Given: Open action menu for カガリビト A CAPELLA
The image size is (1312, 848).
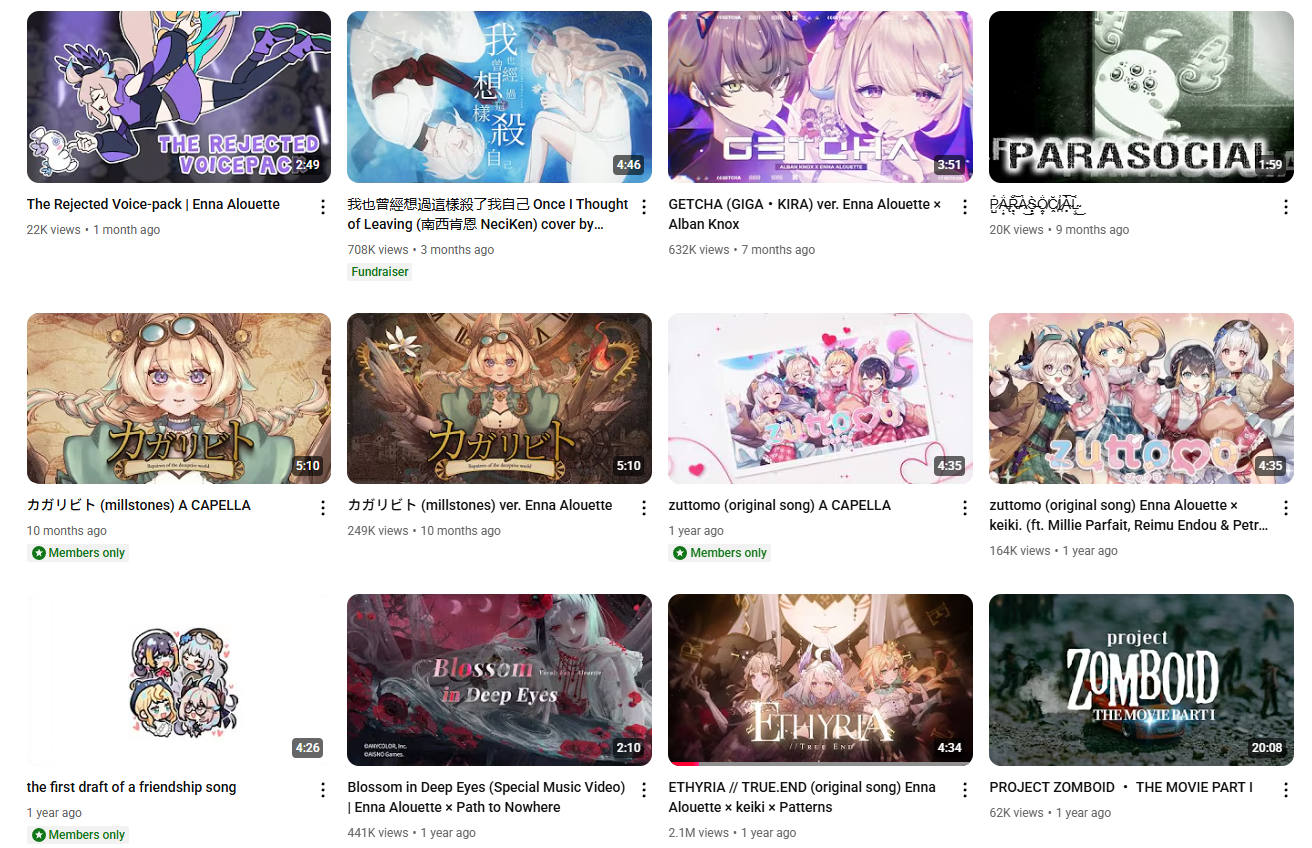Looking at the screenshot, I should pos(323,508).
